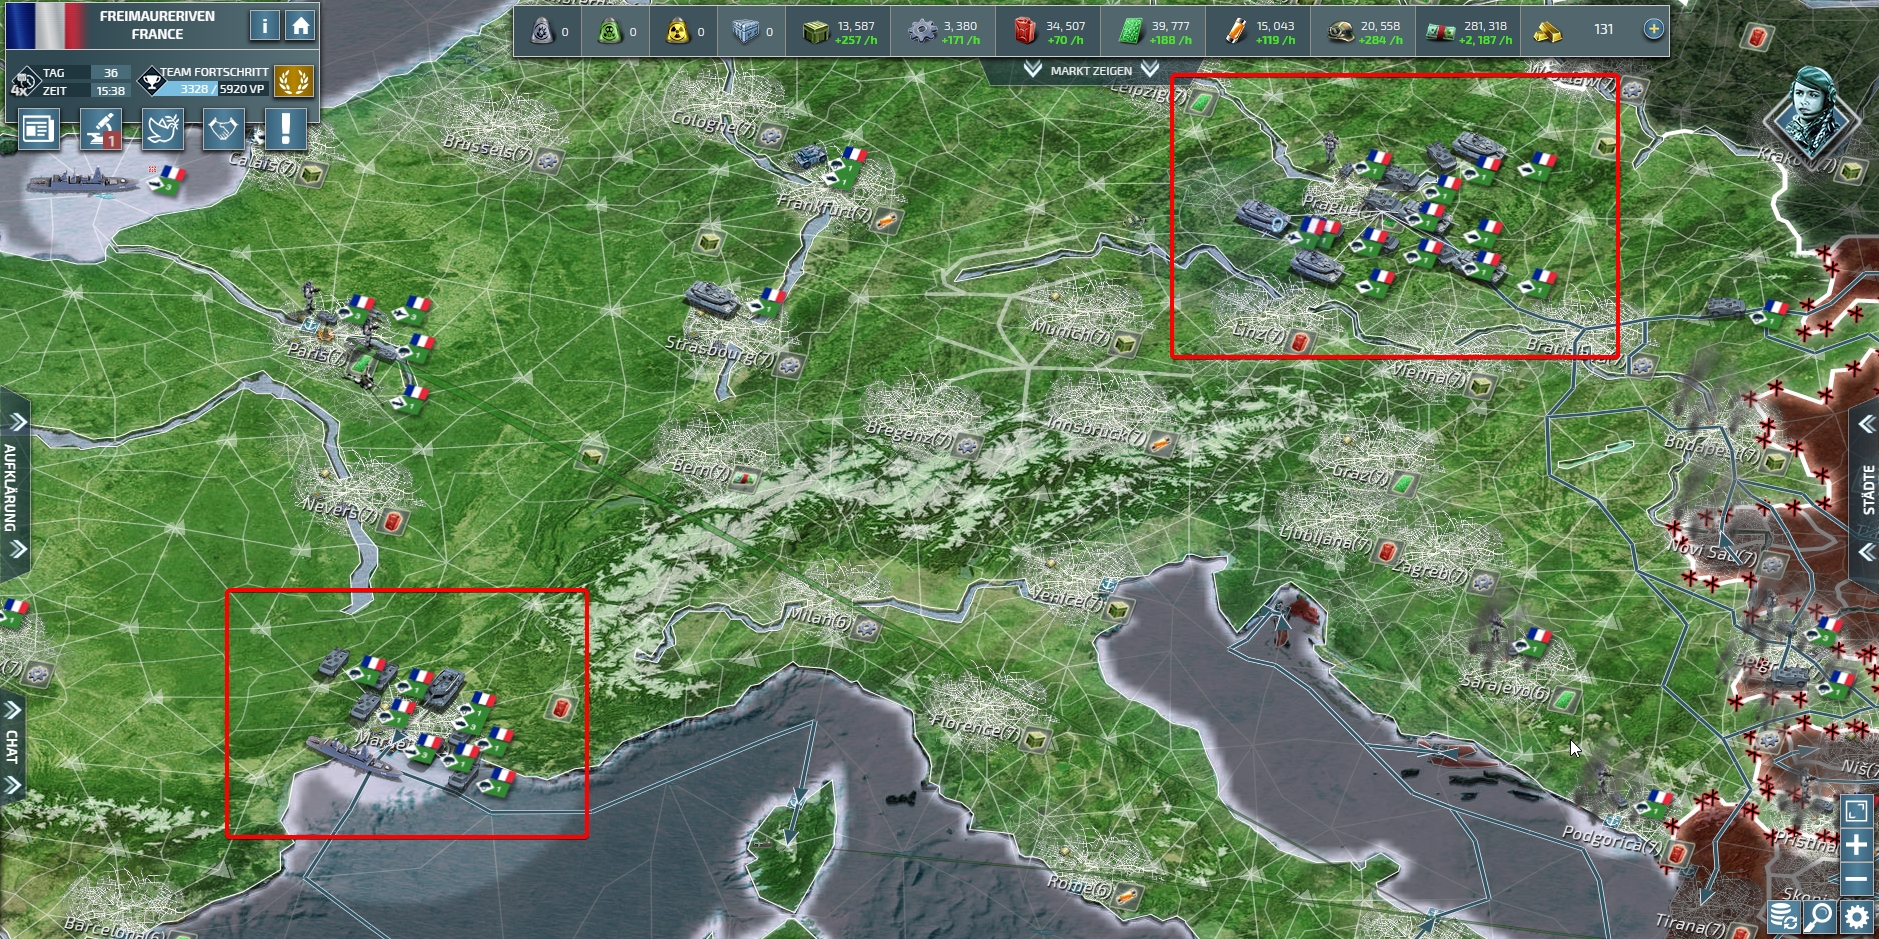Open the magnifying glass search tool
The image size is (1879, 939).
[x=1820, y=917]
